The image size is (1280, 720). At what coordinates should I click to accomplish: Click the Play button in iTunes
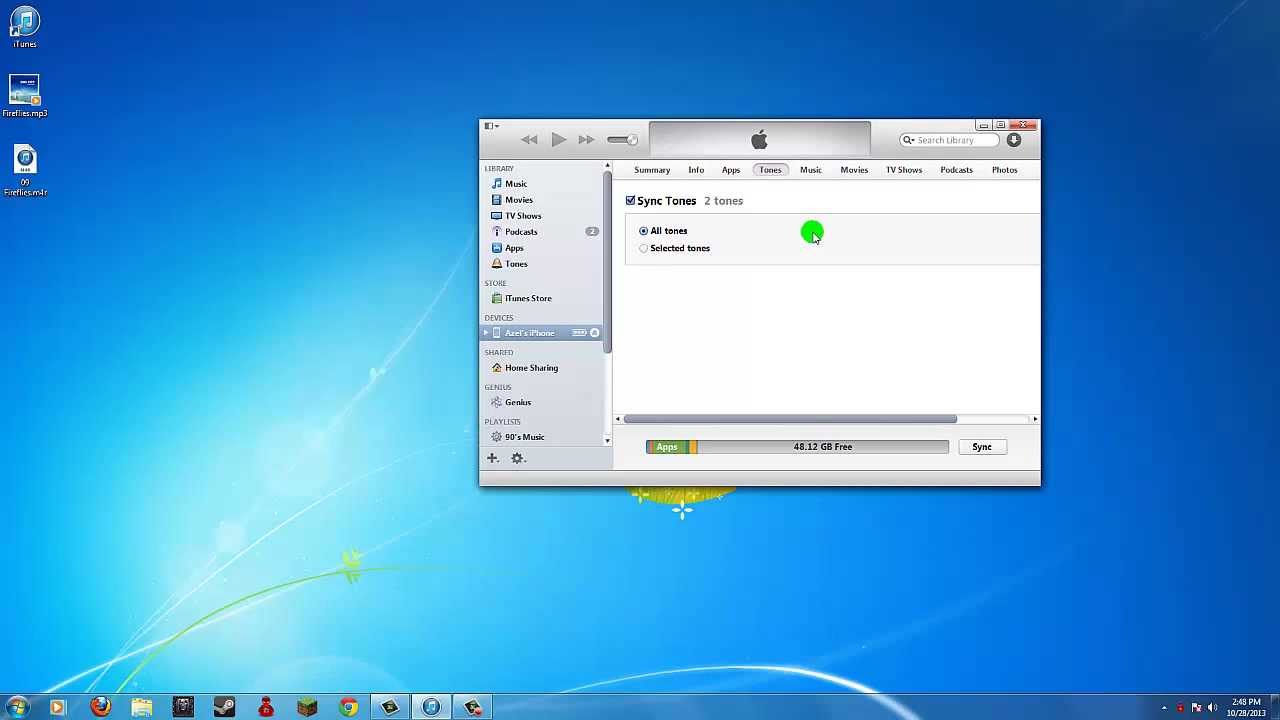(558, 140)
